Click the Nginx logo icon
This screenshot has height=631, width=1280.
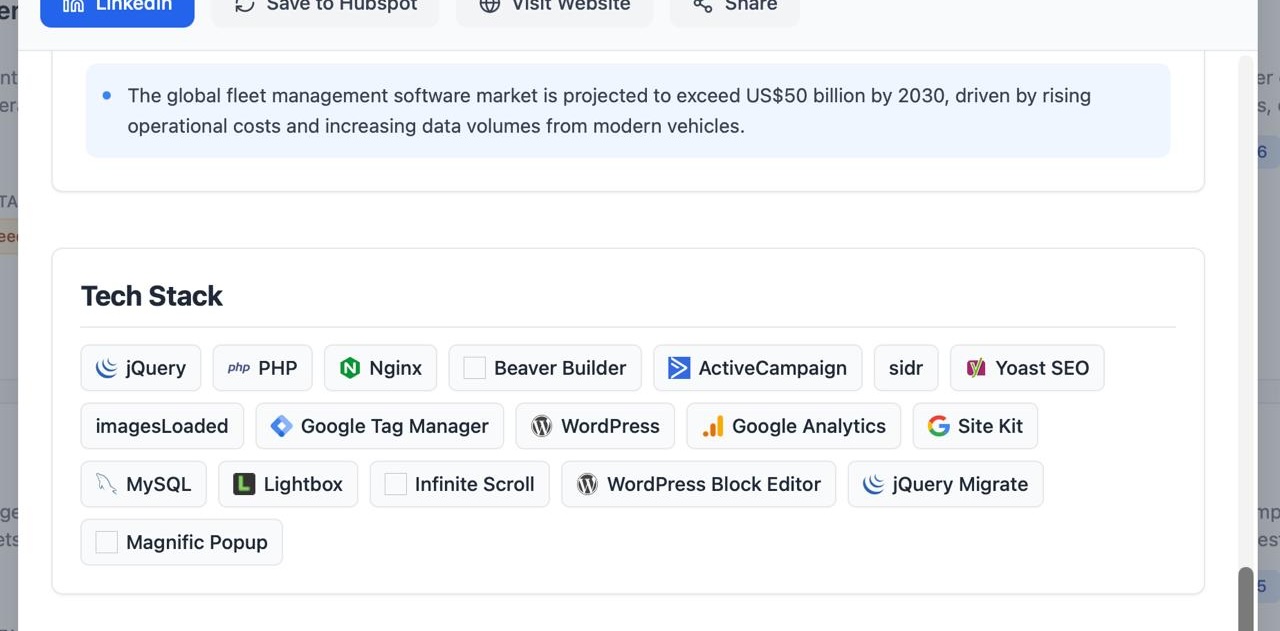tap(350, 367)
